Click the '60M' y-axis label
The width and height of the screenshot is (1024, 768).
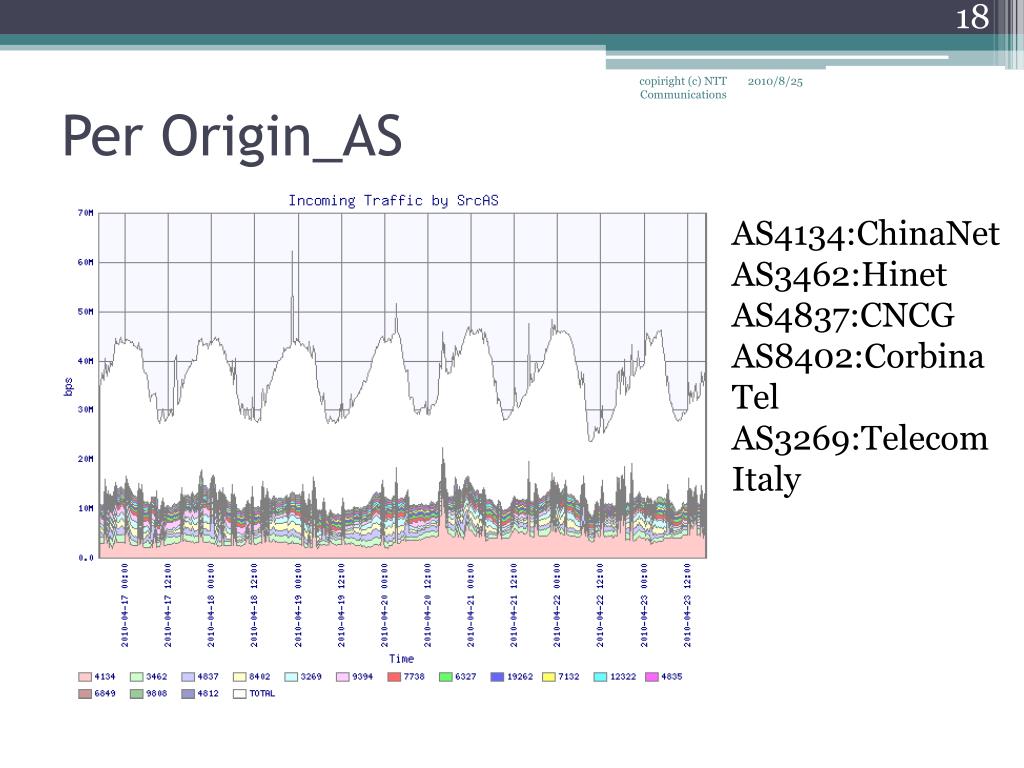click(86, 262)
